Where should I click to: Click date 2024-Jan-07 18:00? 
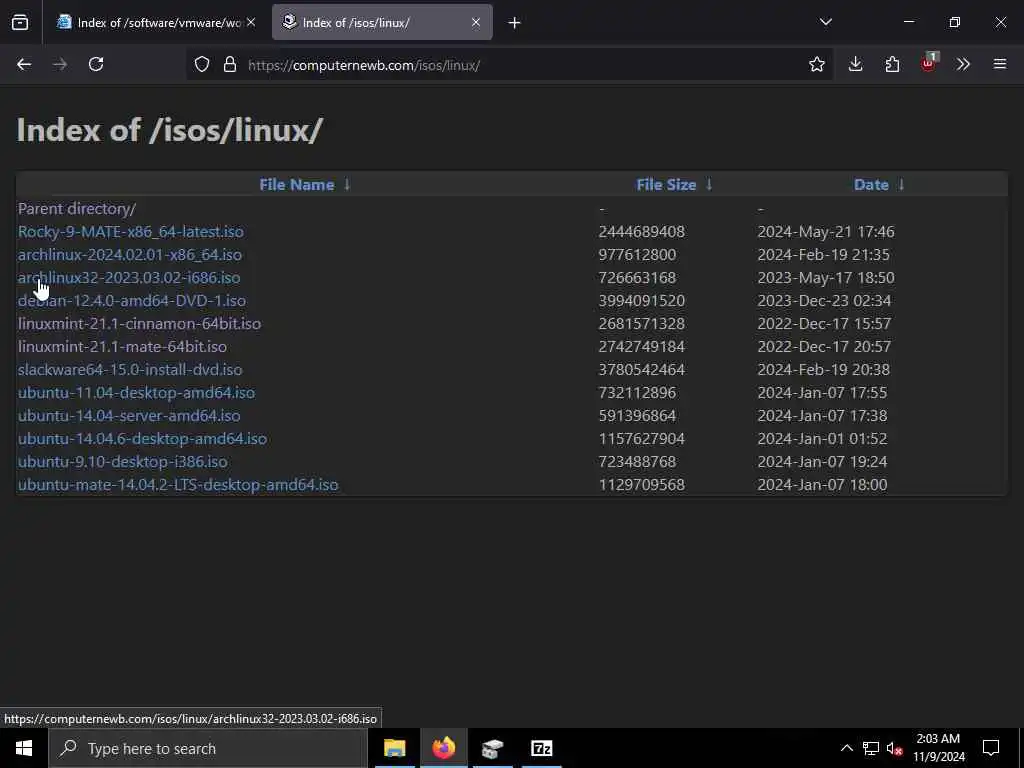point(822,485)
